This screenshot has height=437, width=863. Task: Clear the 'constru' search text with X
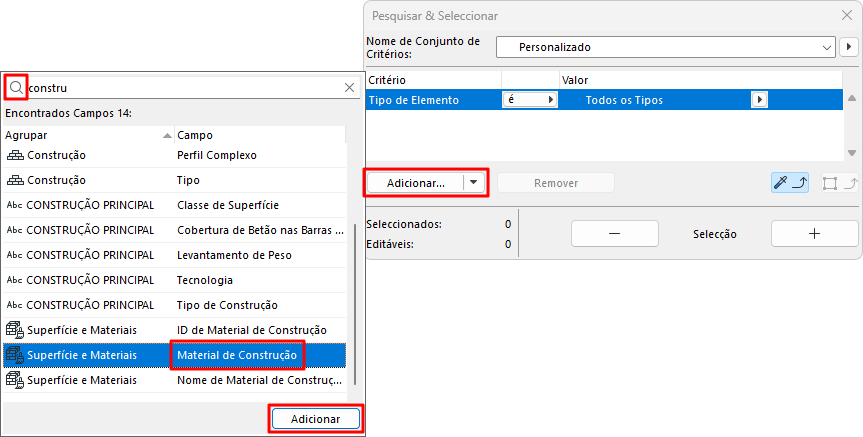[x=349, y=88]
